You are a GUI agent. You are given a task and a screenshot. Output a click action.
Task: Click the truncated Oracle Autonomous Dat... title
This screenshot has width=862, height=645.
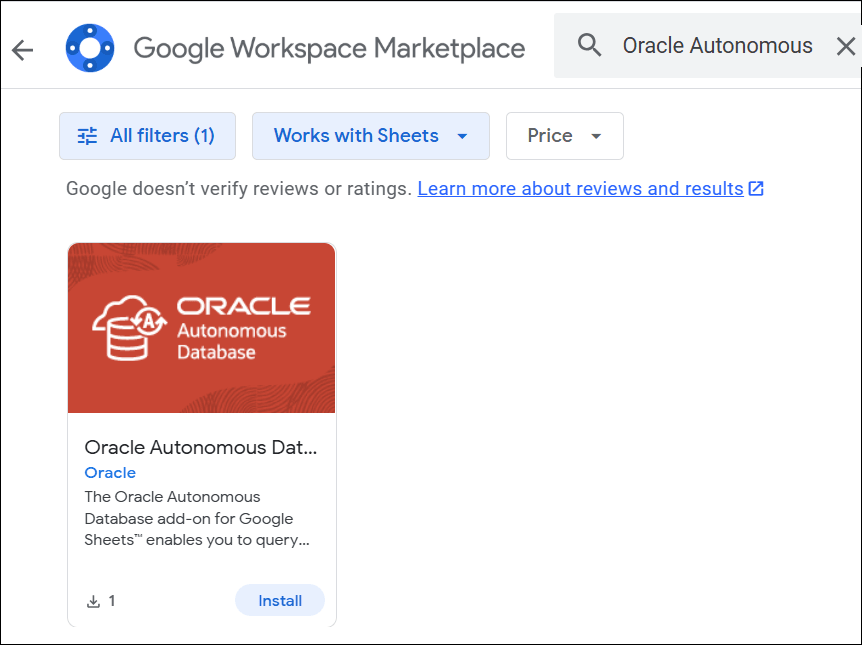coord(200,447)
